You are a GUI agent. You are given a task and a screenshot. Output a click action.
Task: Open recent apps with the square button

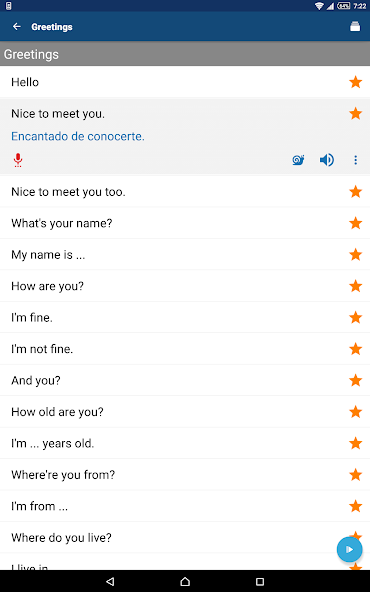pyautogui.click(x=260, y=581)
